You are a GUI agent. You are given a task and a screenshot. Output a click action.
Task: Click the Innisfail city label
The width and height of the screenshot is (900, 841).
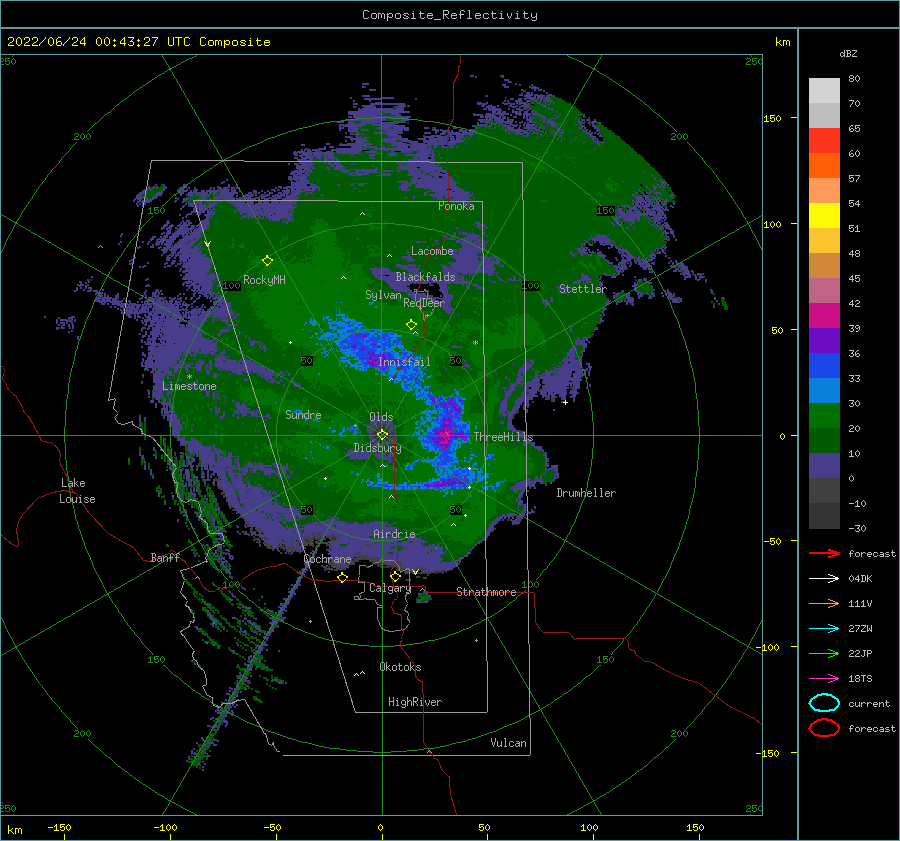tap(404, 362)
